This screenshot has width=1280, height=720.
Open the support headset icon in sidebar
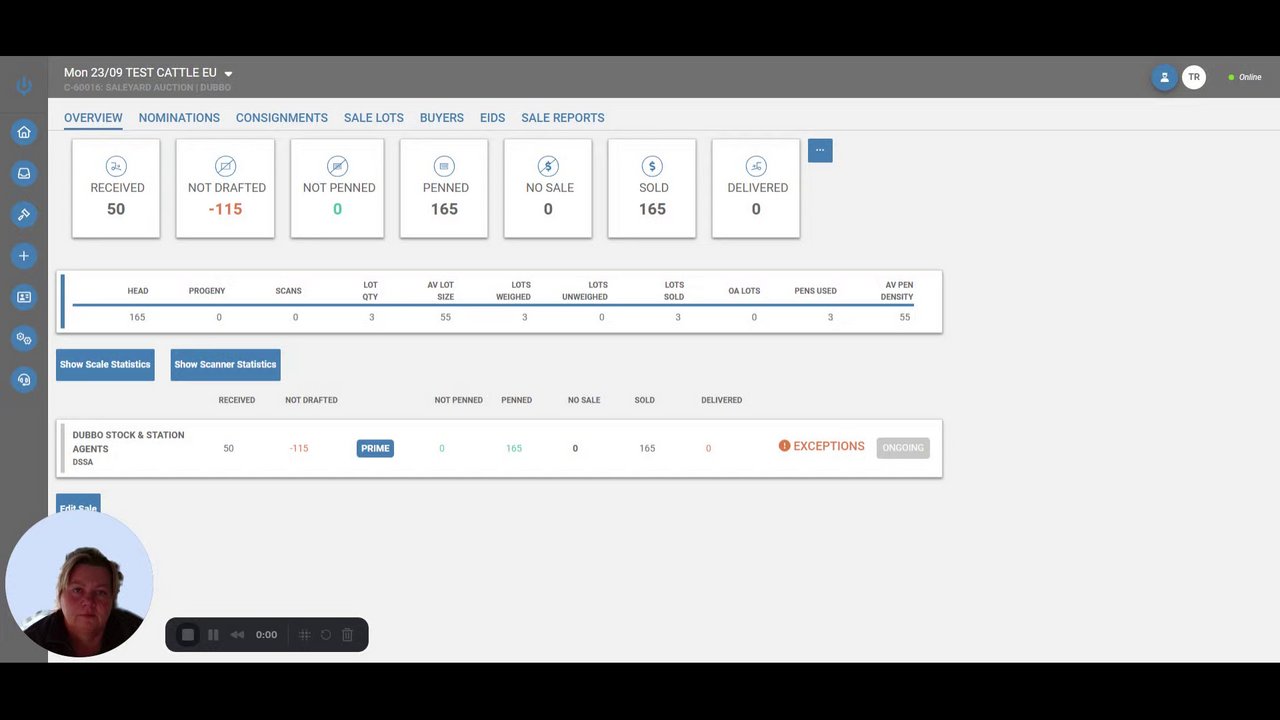click(24, 379)
